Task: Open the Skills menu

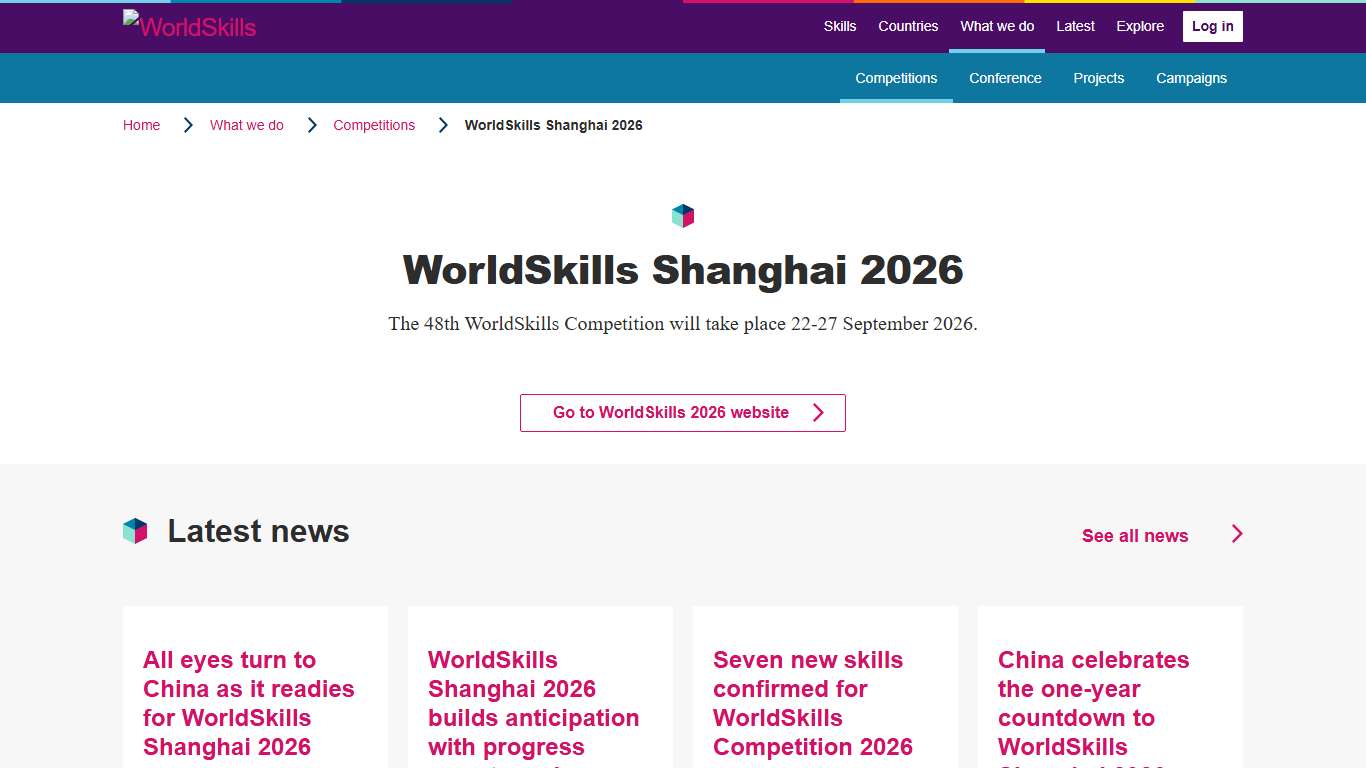Action: (x=839, y=26)
